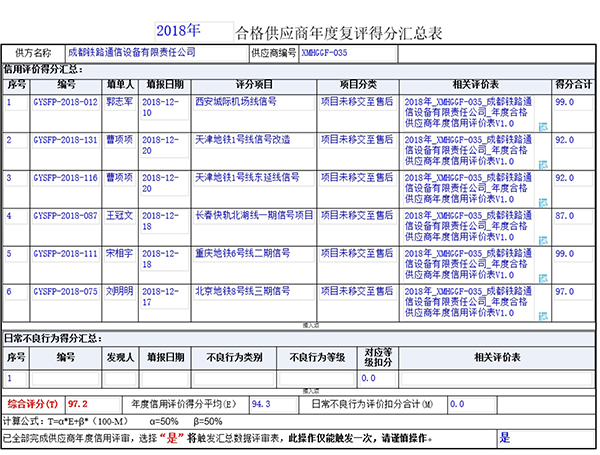
Task: Click project 天津地铁1号线东延线信号
Action: tap(247, 178)
